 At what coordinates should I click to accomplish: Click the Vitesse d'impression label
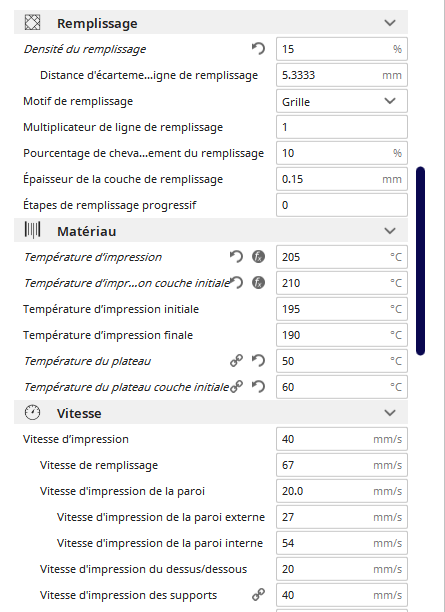coord(76,439)
